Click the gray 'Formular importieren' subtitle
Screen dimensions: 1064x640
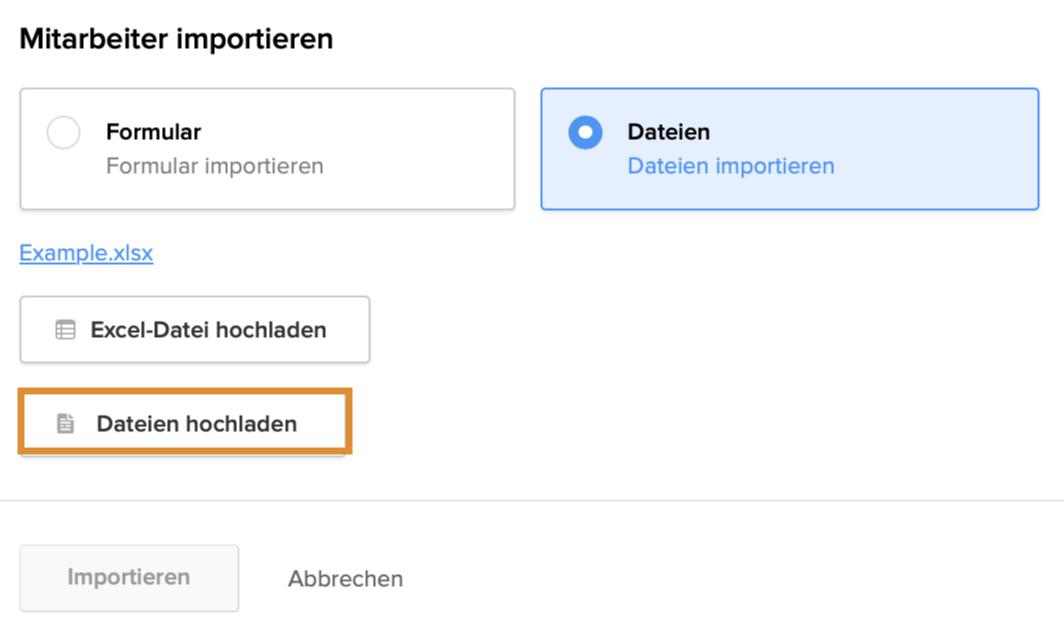click(214, 166)
